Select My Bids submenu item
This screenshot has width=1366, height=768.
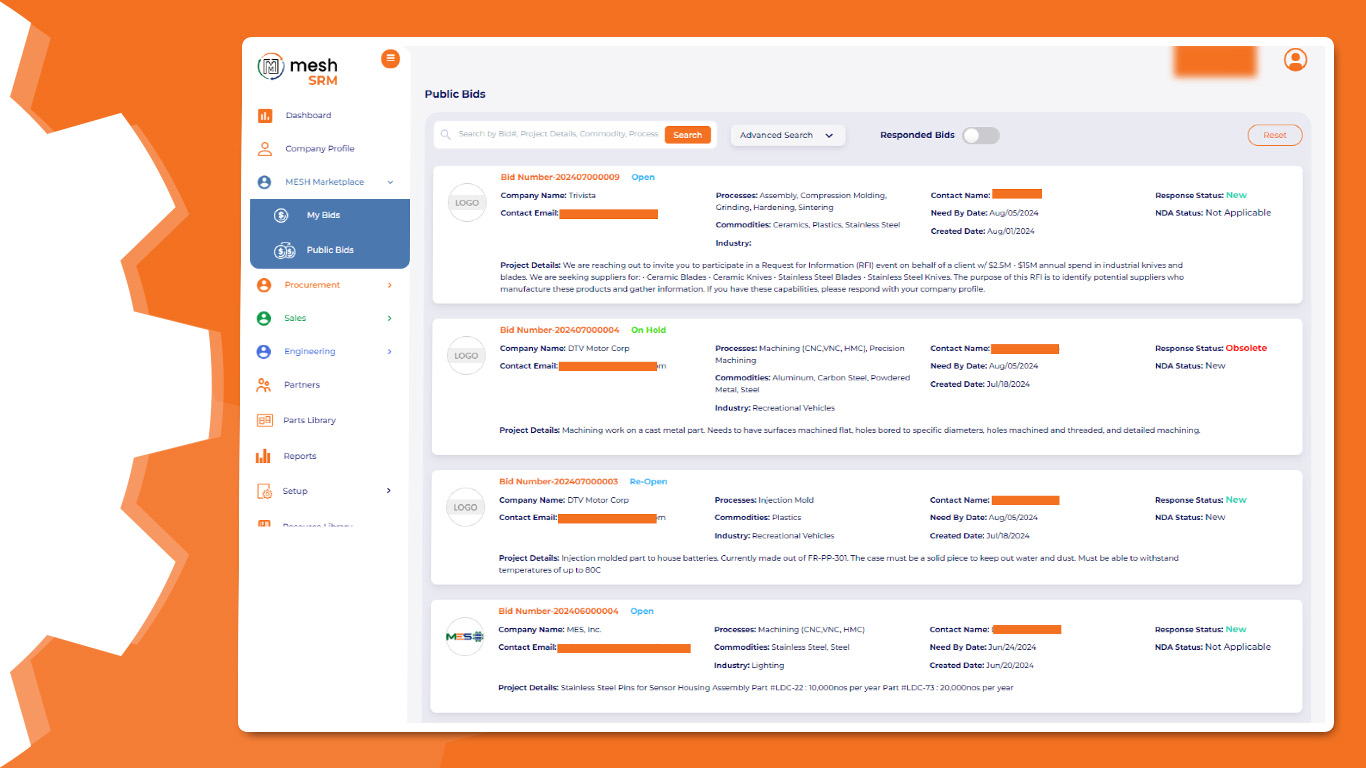(324, 216)
